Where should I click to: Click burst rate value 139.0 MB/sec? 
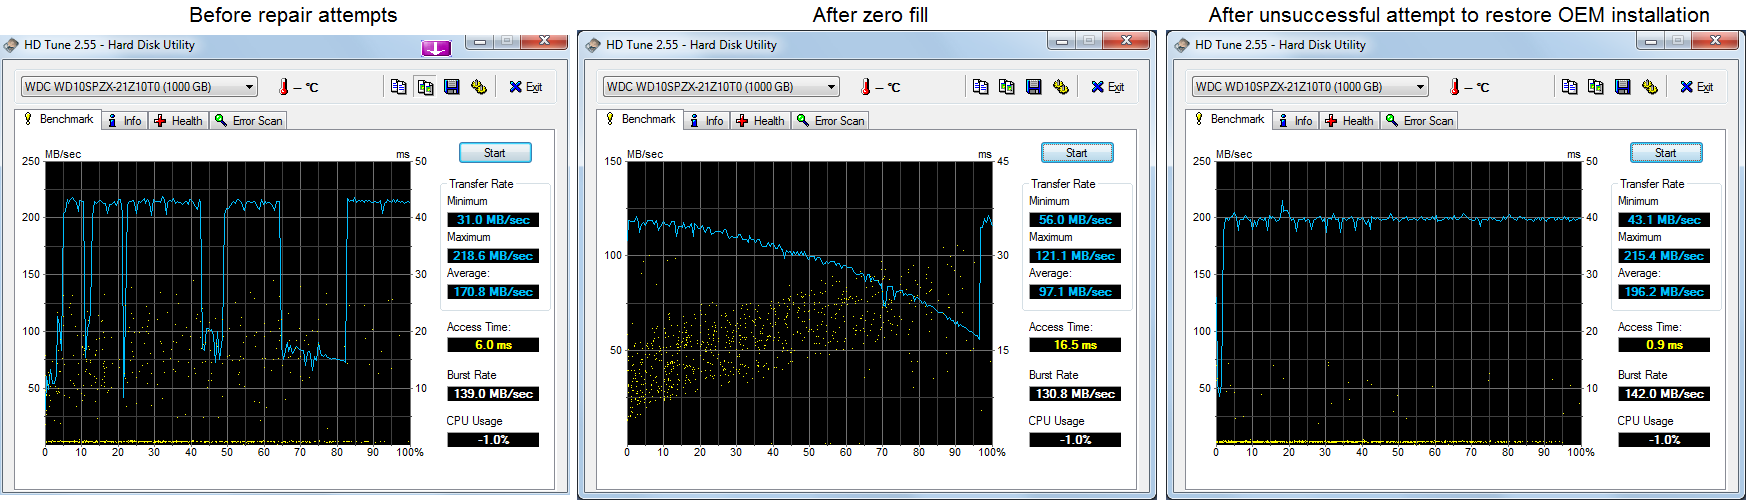point(493,394)
